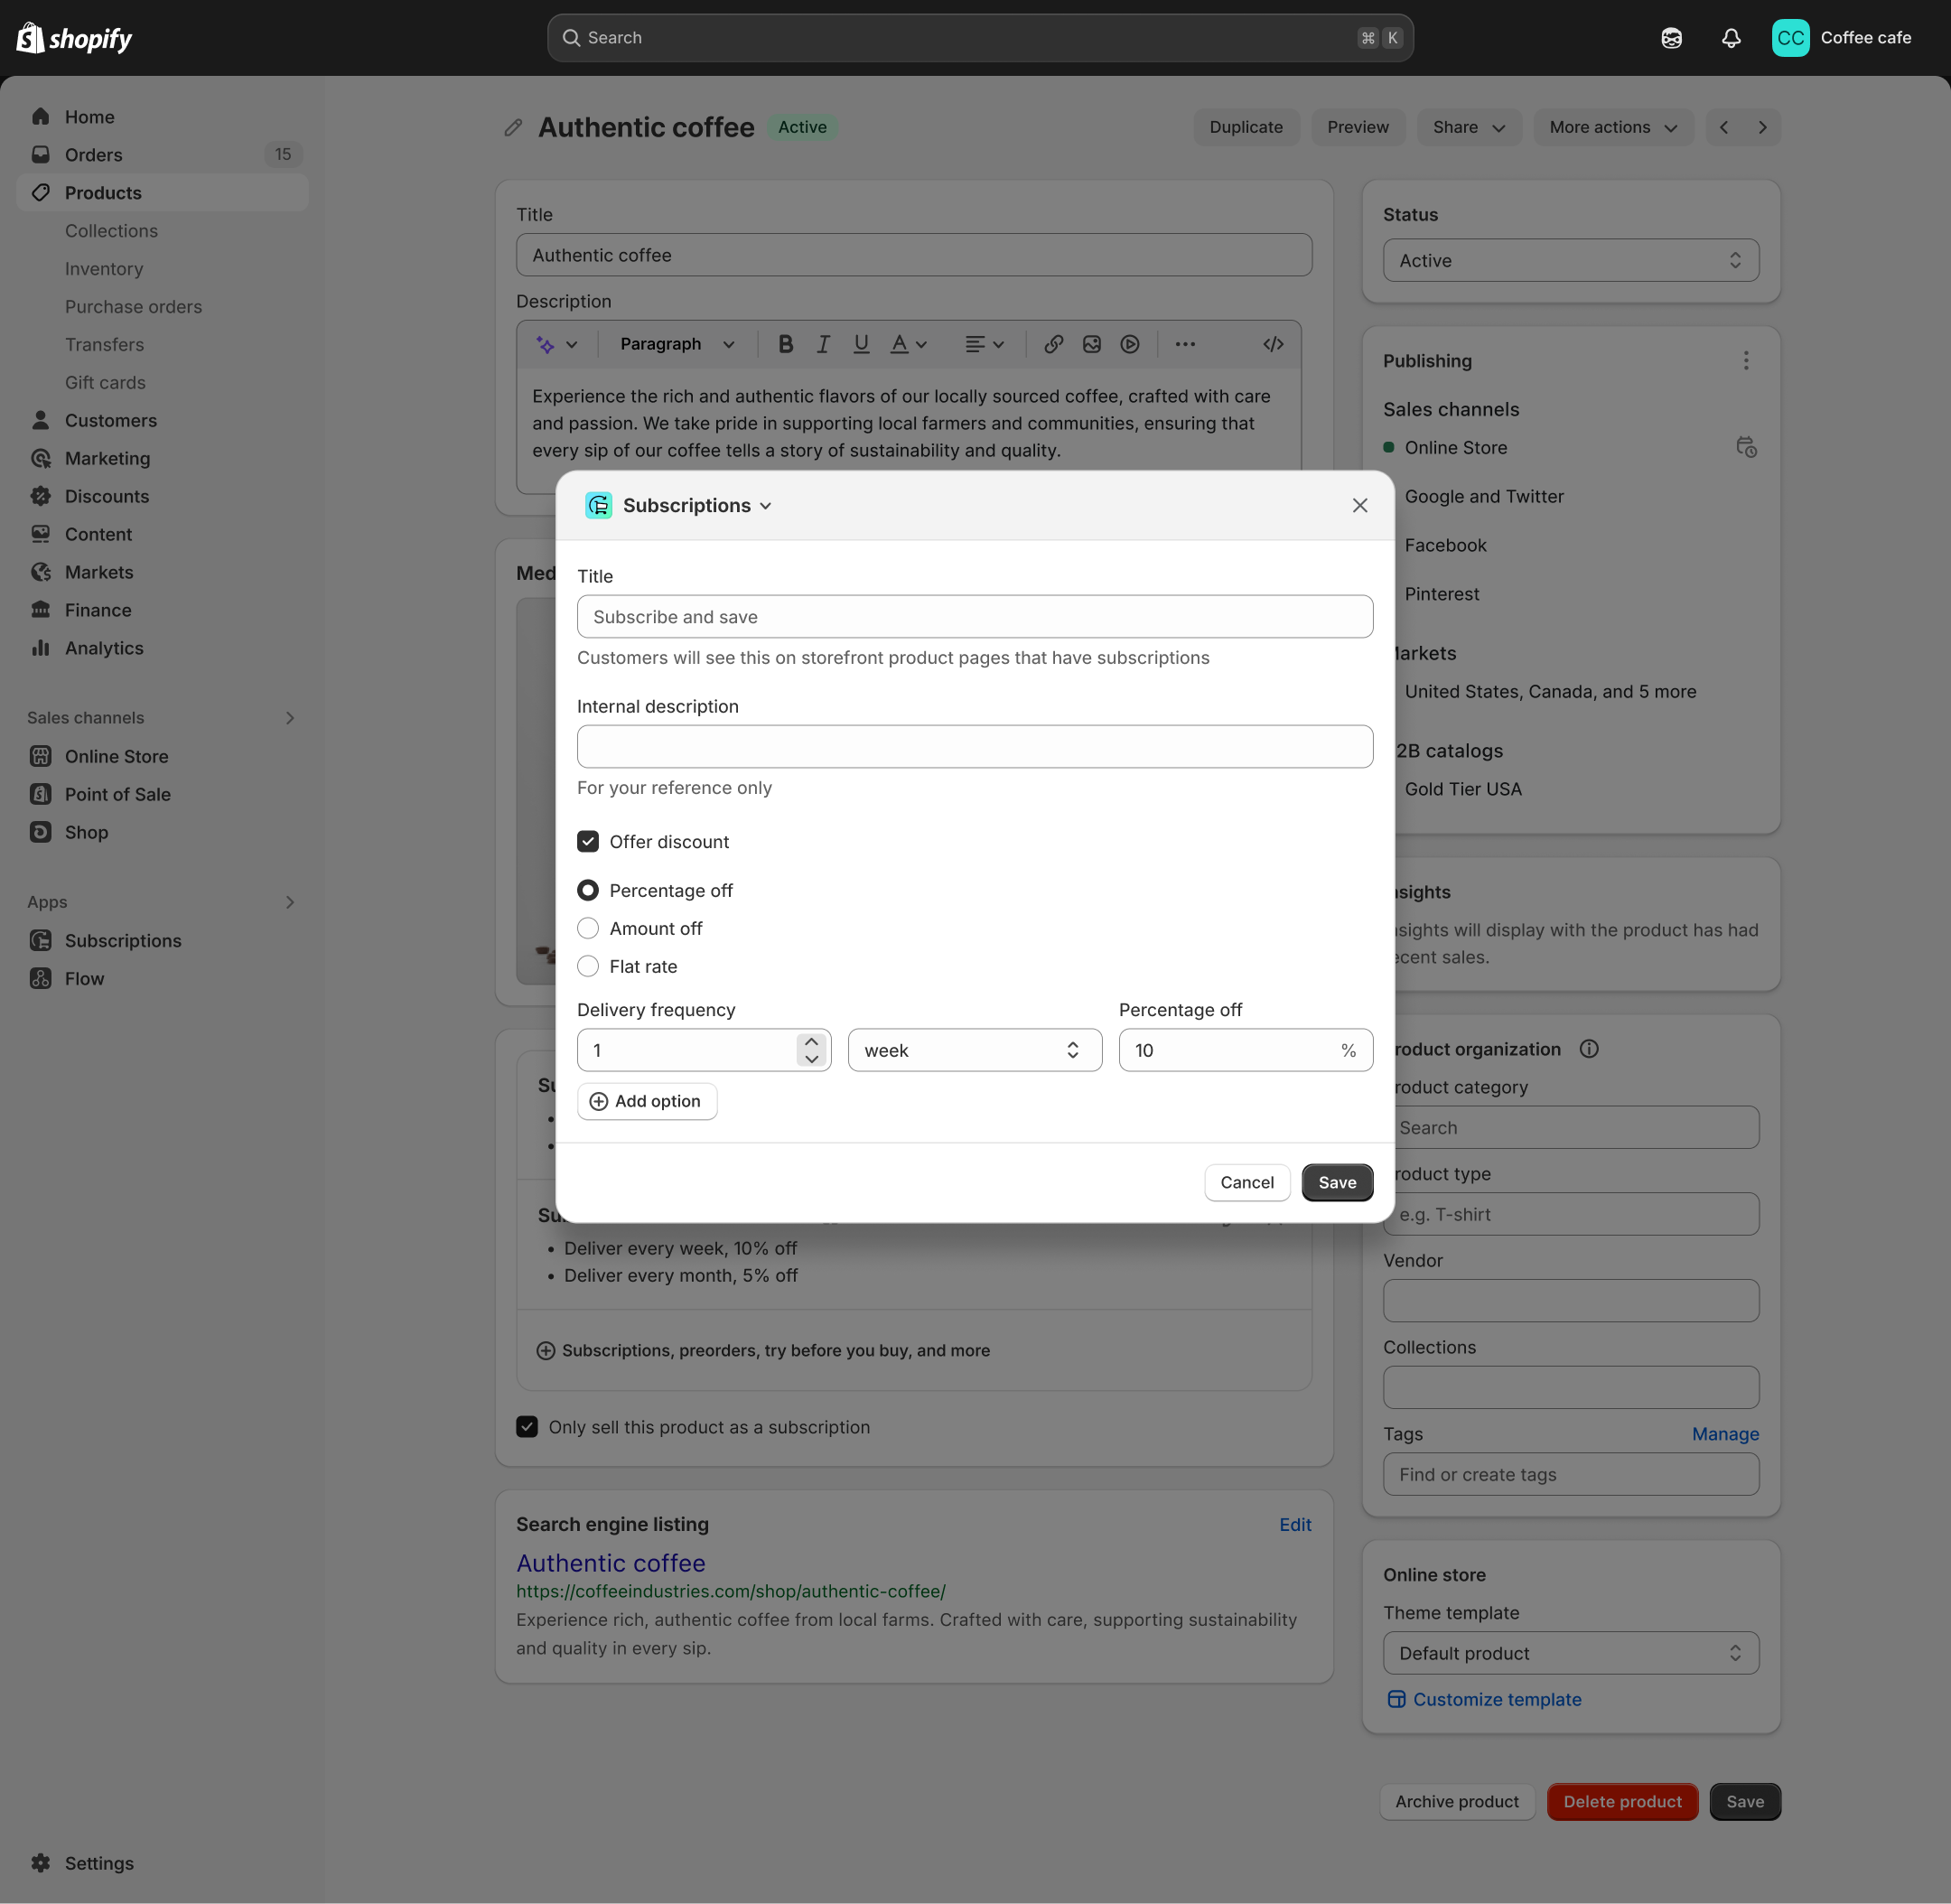
Task: Click the subscription plan title input field
Action: (975, 615)
